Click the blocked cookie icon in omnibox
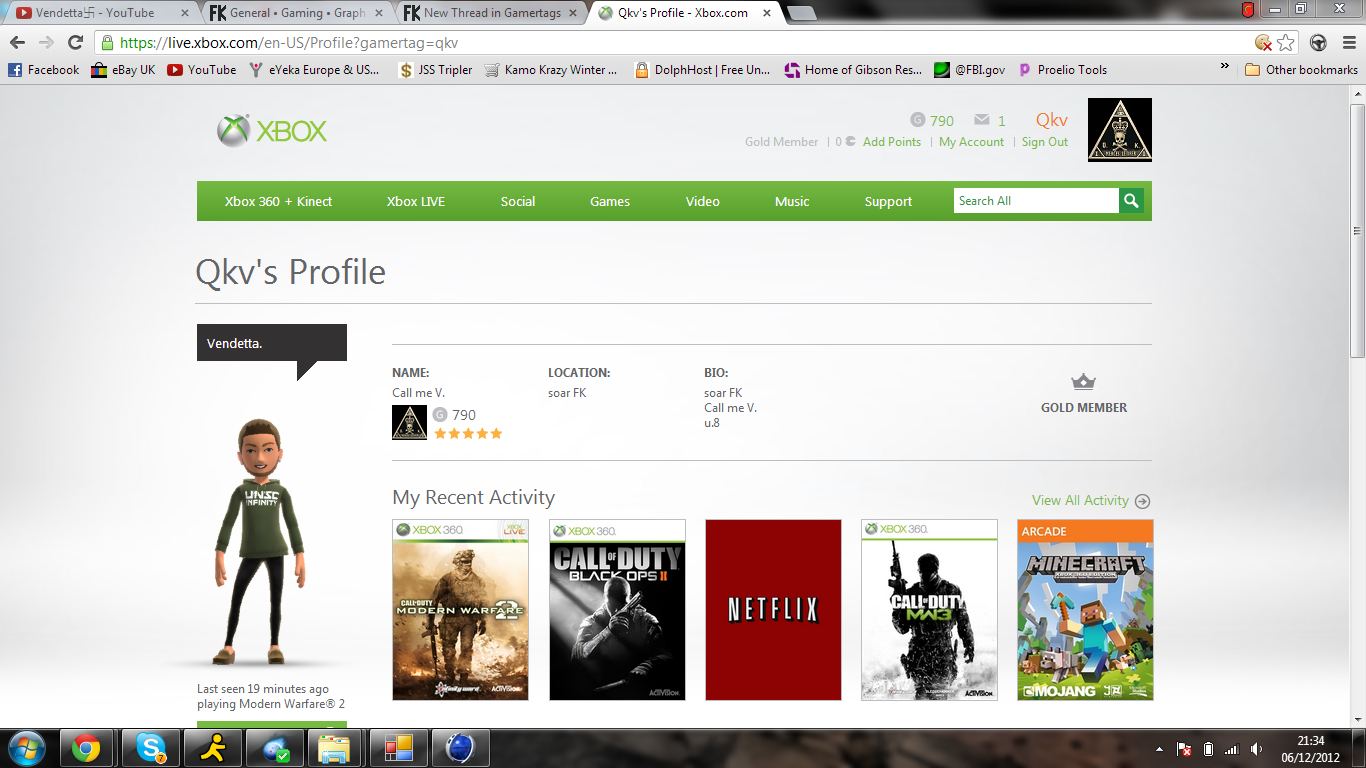The width and height of the screenshot is (1366, 768). (x=1264, y=43)
